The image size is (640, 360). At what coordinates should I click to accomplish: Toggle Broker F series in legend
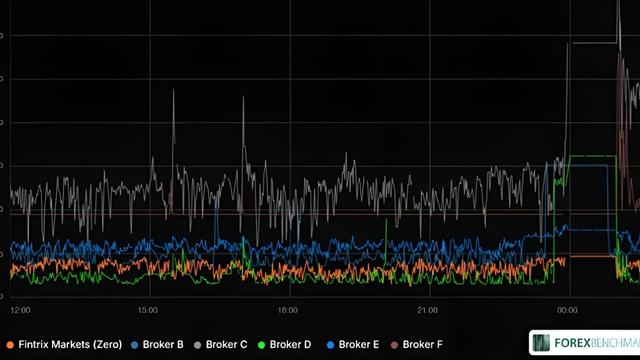pos(417,344)
